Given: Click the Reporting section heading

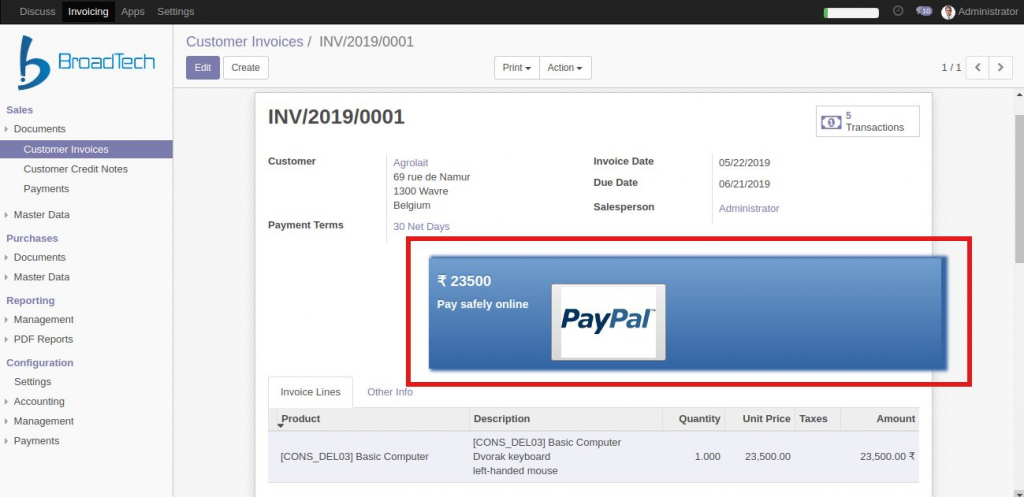Looking at the screenshot, I should [31, 300].
